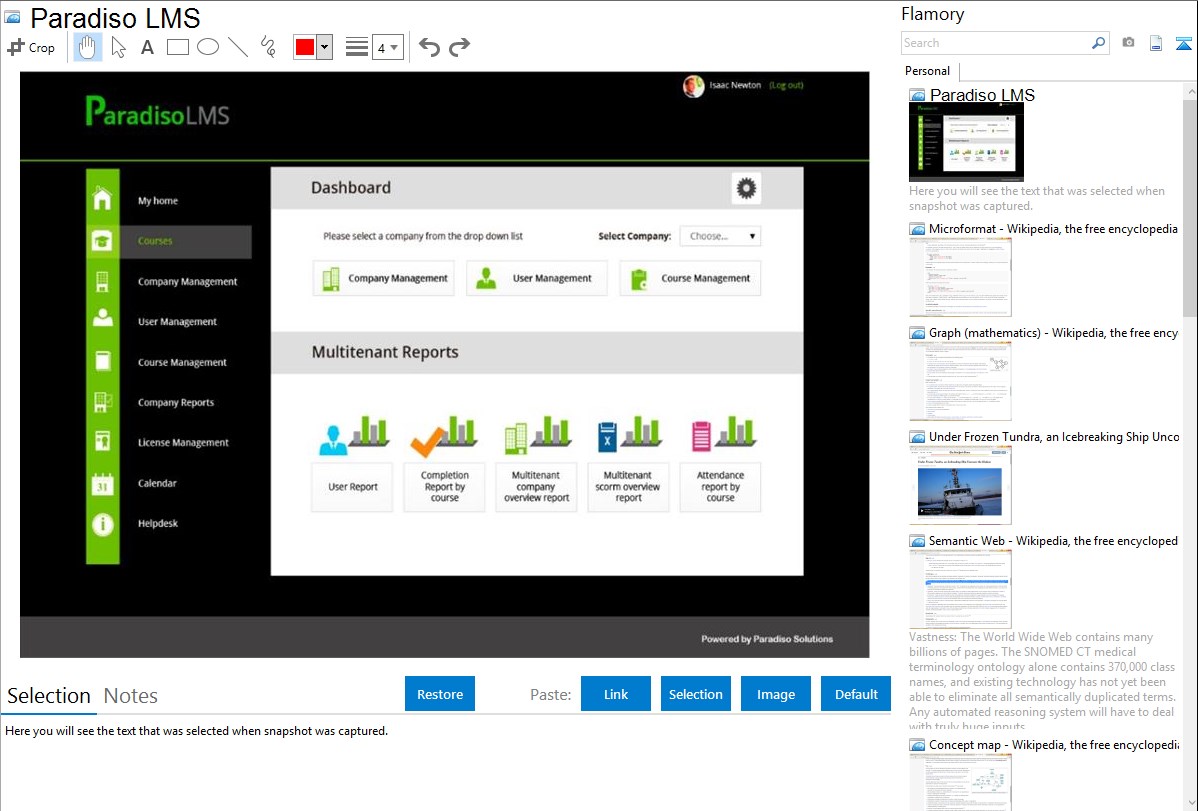
Task: Click the Multitenant scorm overview report icon
Action: [628, 436]
